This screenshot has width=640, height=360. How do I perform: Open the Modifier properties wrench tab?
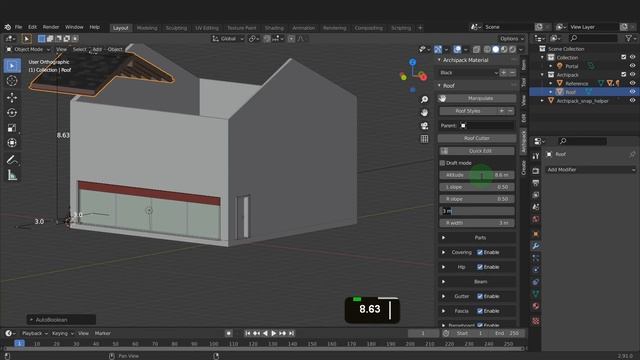point(536,246)
